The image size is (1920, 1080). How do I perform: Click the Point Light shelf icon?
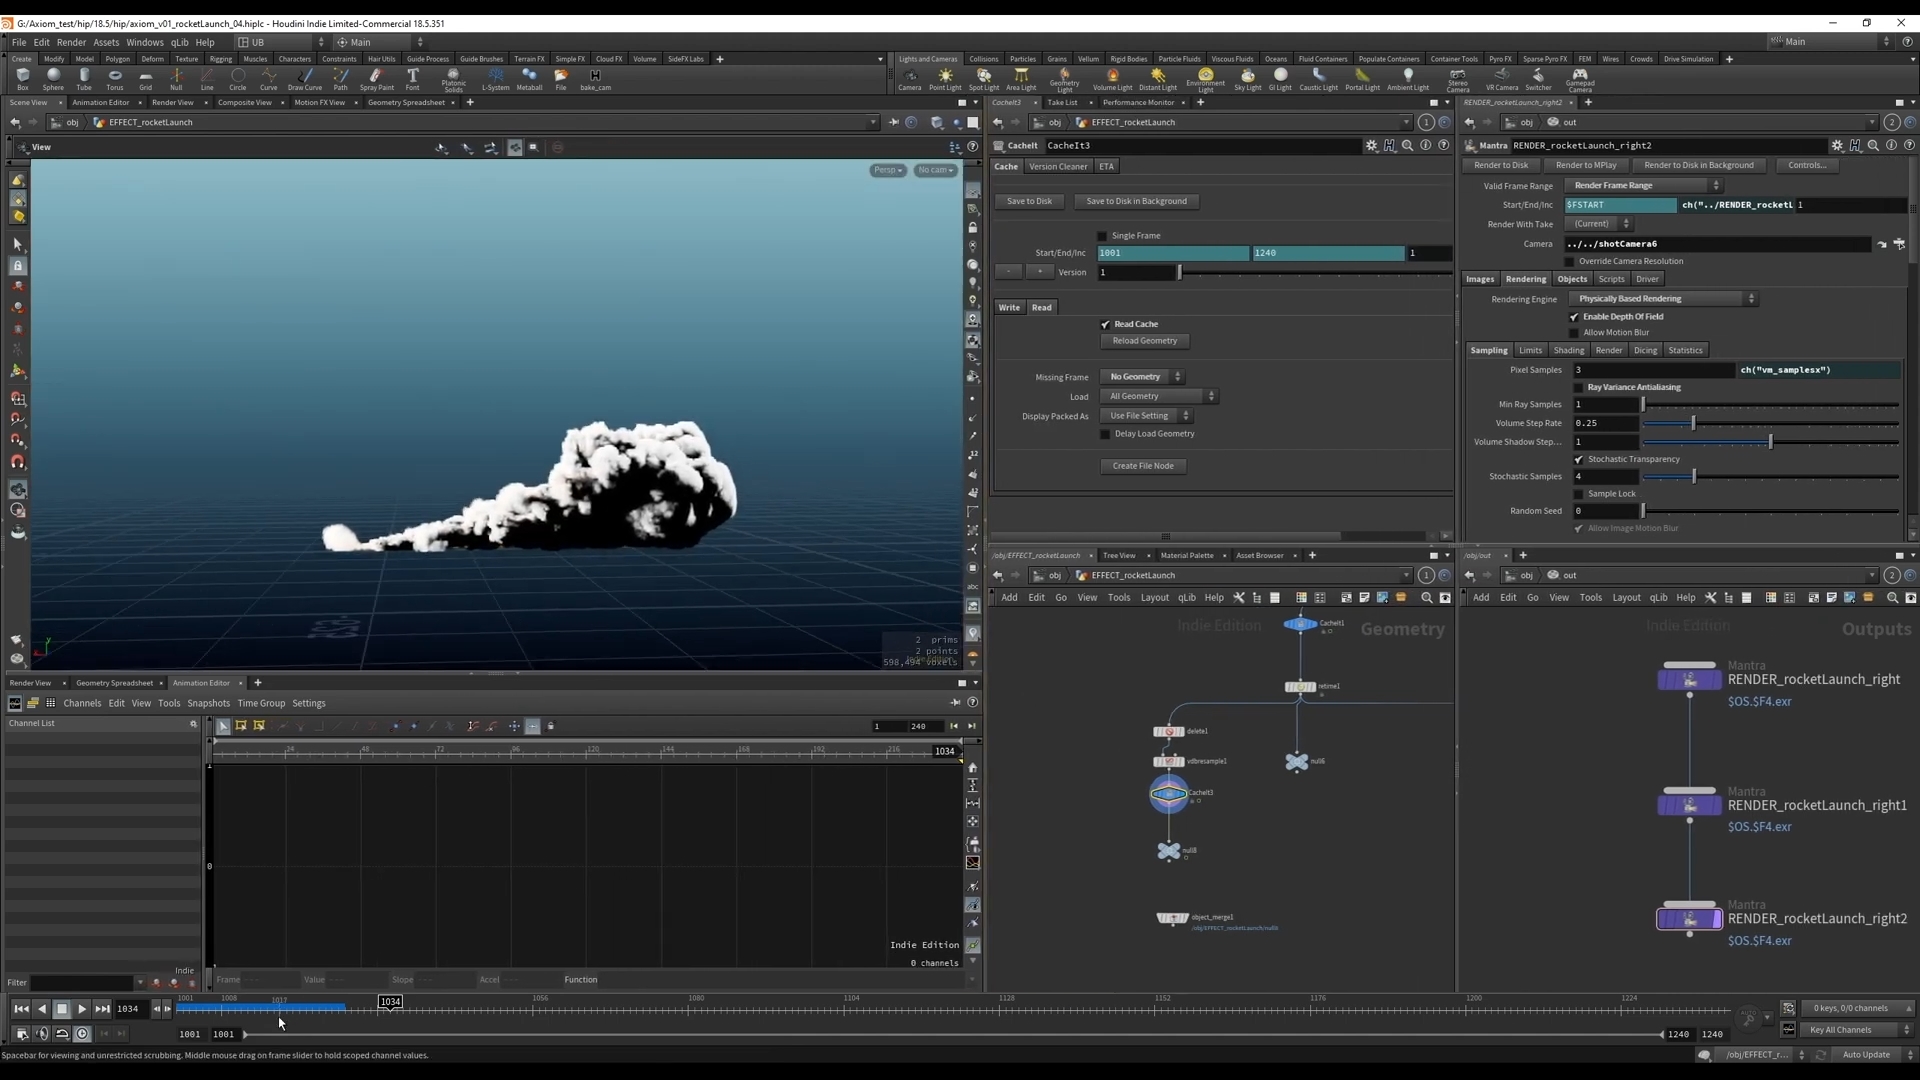pyautogui.click(x=945, y=77)
